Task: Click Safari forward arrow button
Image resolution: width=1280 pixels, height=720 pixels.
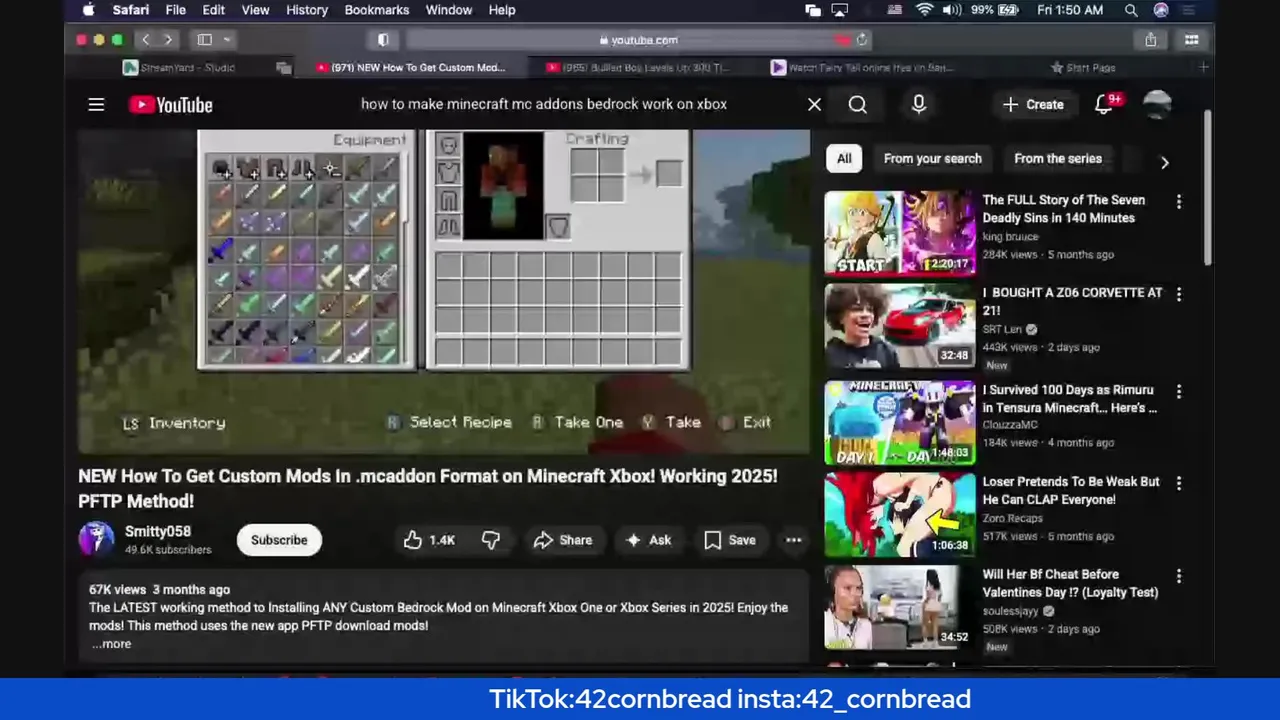Action: click(168, 40)
